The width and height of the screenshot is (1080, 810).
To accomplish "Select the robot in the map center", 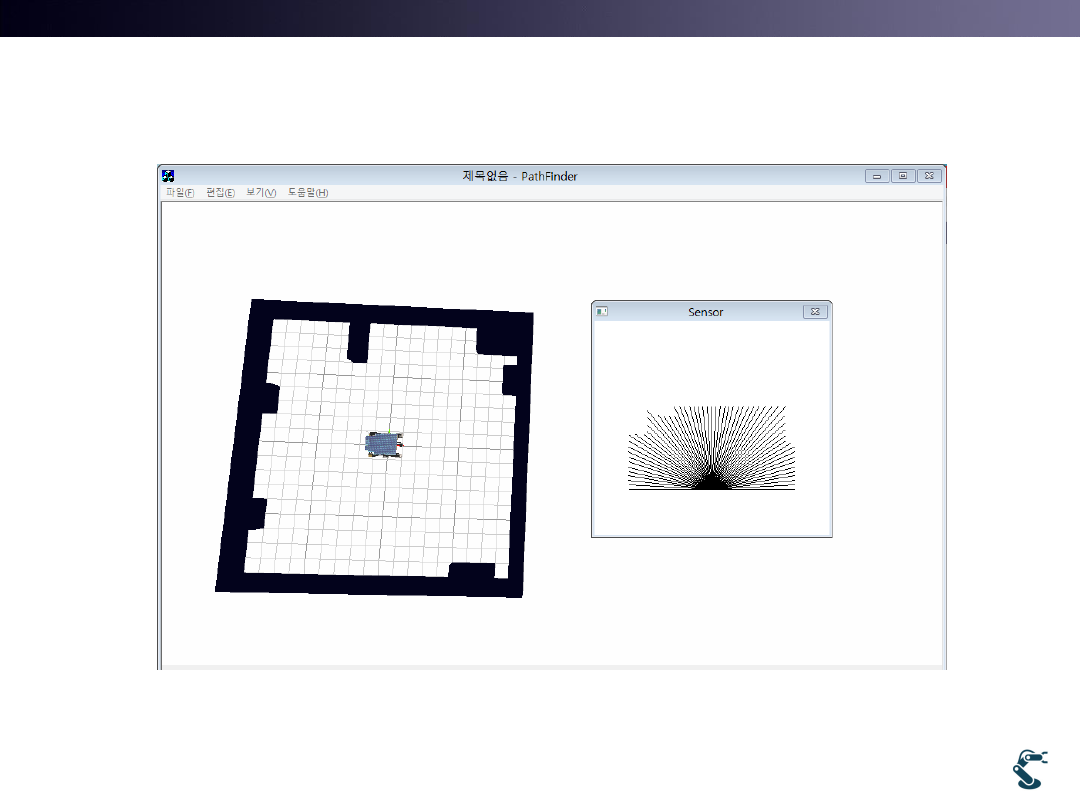I will pos(383,444).
